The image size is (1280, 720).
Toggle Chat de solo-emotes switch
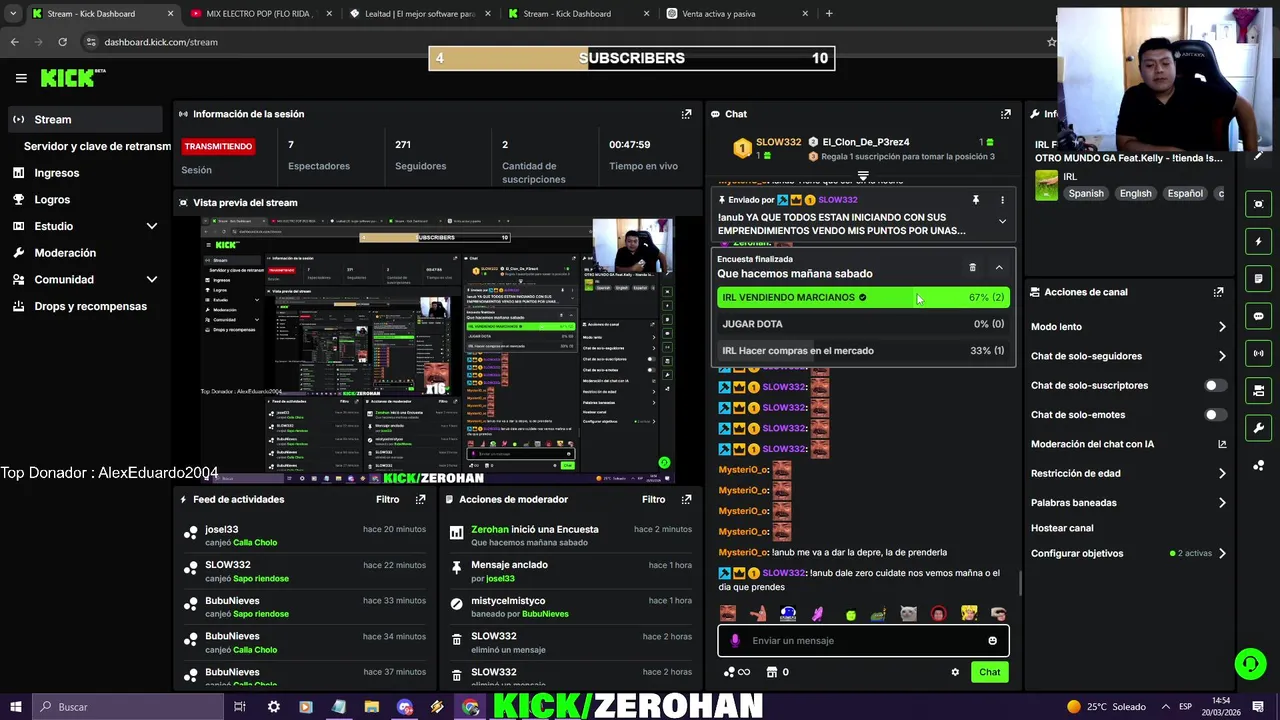pos(1215,415)
